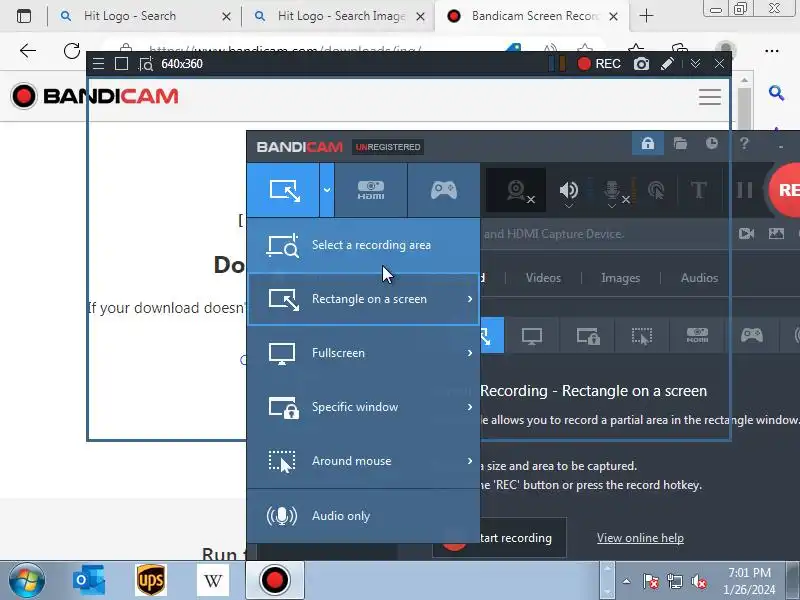Click the lock icon in Bandicam title bar
Image resolution: width=800 pixels, height=600 pixels.
(648, 143)
